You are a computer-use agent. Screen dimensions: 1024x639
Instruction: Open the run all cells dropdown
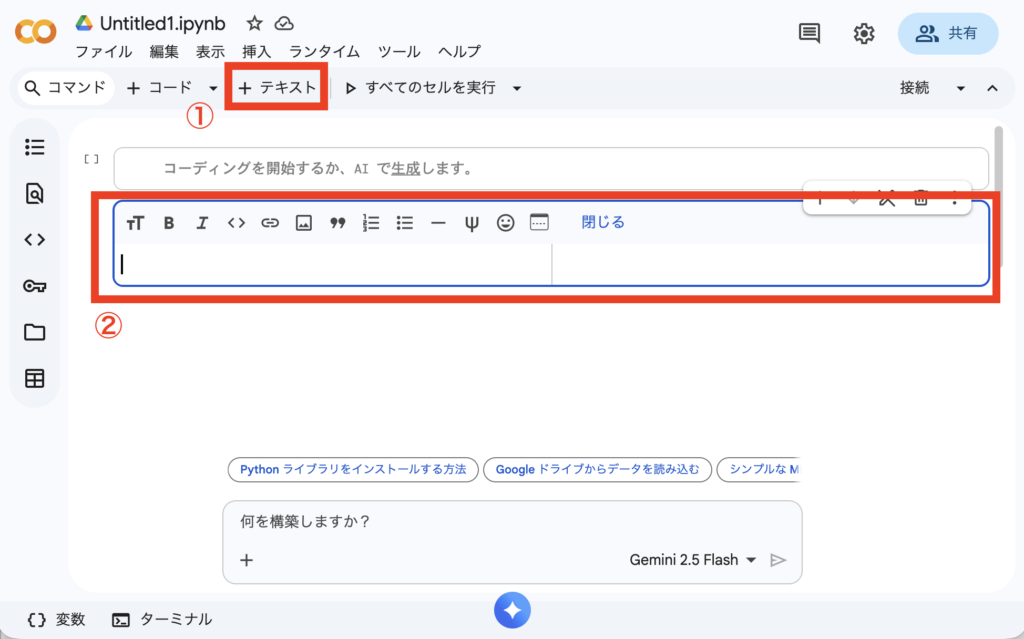tap(517, 88)
